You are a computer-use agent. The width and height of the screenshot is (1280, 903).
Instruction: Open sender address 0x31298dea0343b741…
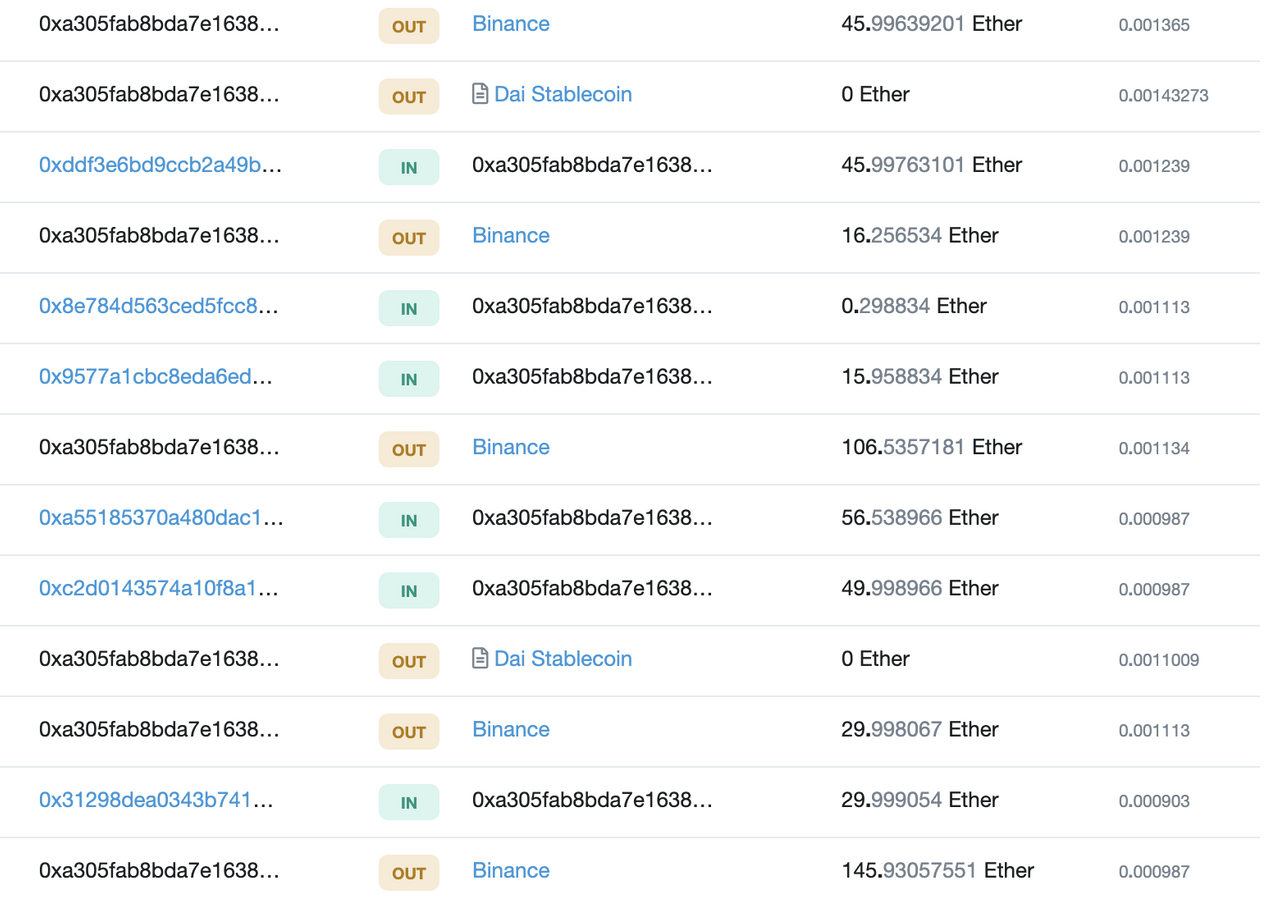click(x=156, y=799)
